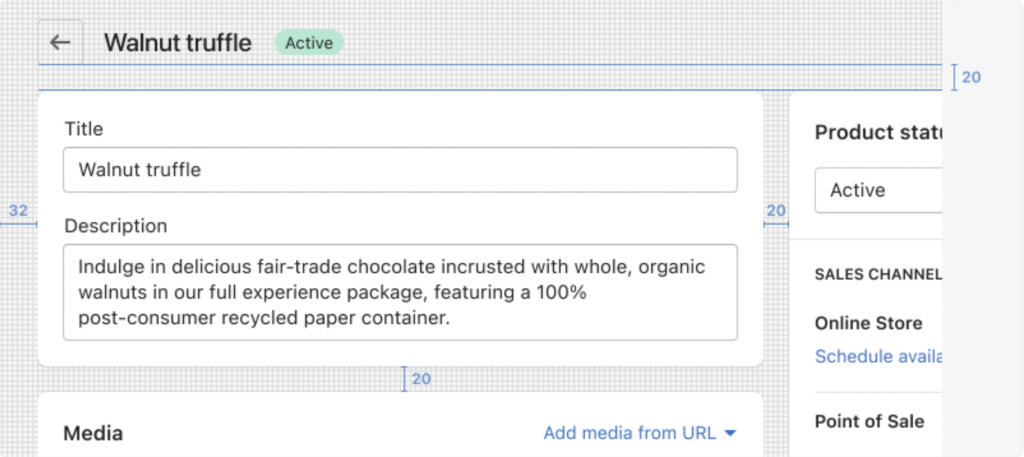The width and height of the screenshot is (1024, 457).
Task: Click the 20 spacing marker at top right
Action: [971, 77]
